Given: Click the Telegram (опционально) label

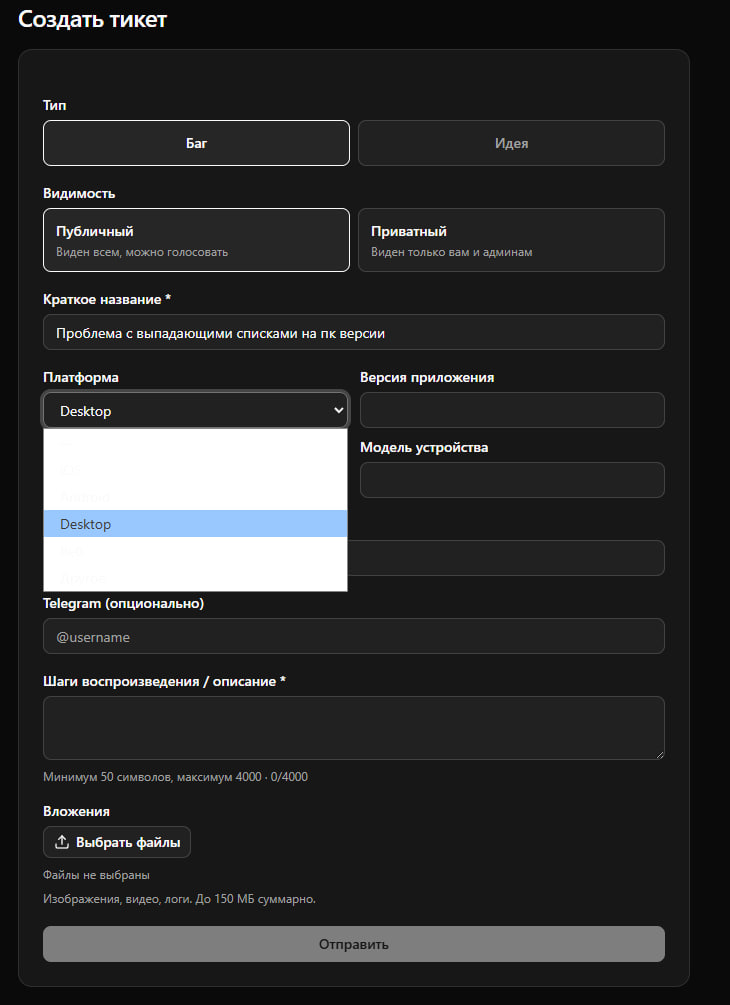Looking at the screenshot, I should point(124,603).
